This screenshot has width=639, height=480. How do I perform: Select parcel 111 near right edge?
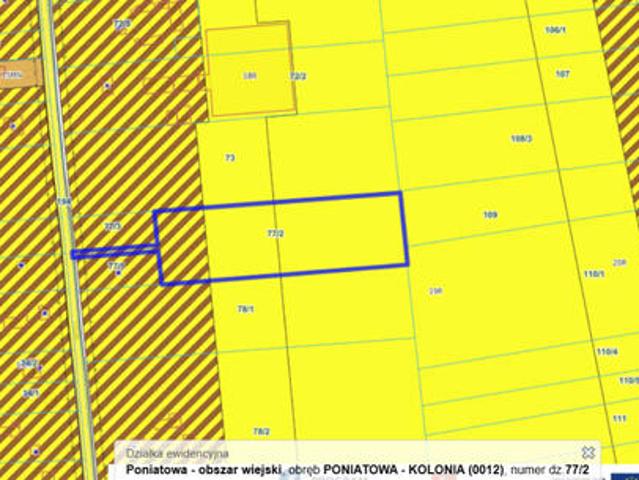619,418
